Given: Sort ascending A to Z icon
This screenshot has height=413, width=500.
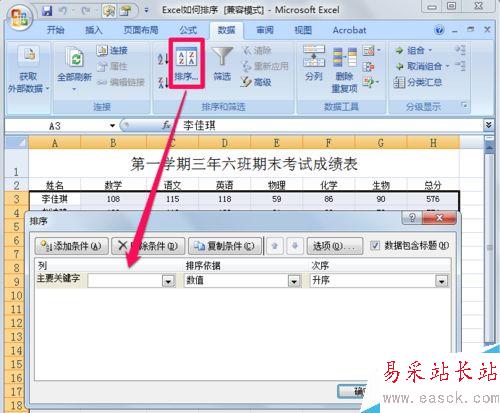Looking at the screenshot, I should click(x=163, y=59).
